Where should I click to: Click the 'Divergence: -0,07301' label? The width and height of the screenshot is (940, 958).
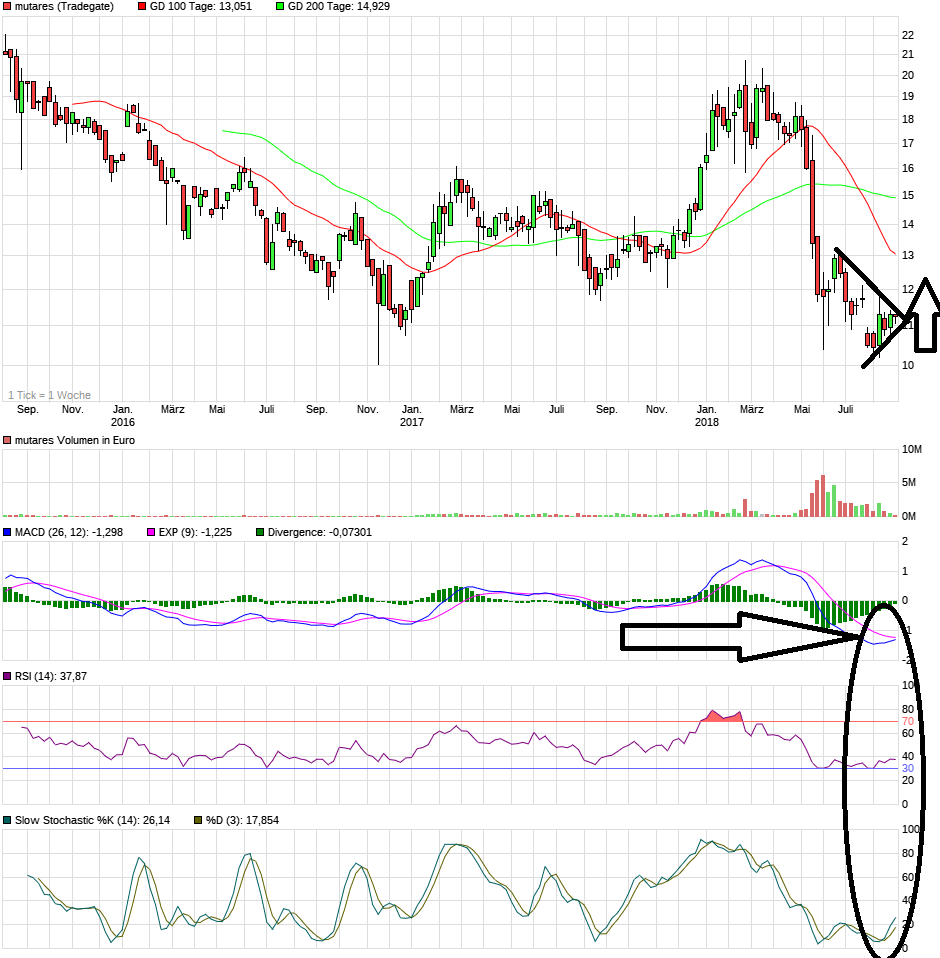click(x=320, y=533)
